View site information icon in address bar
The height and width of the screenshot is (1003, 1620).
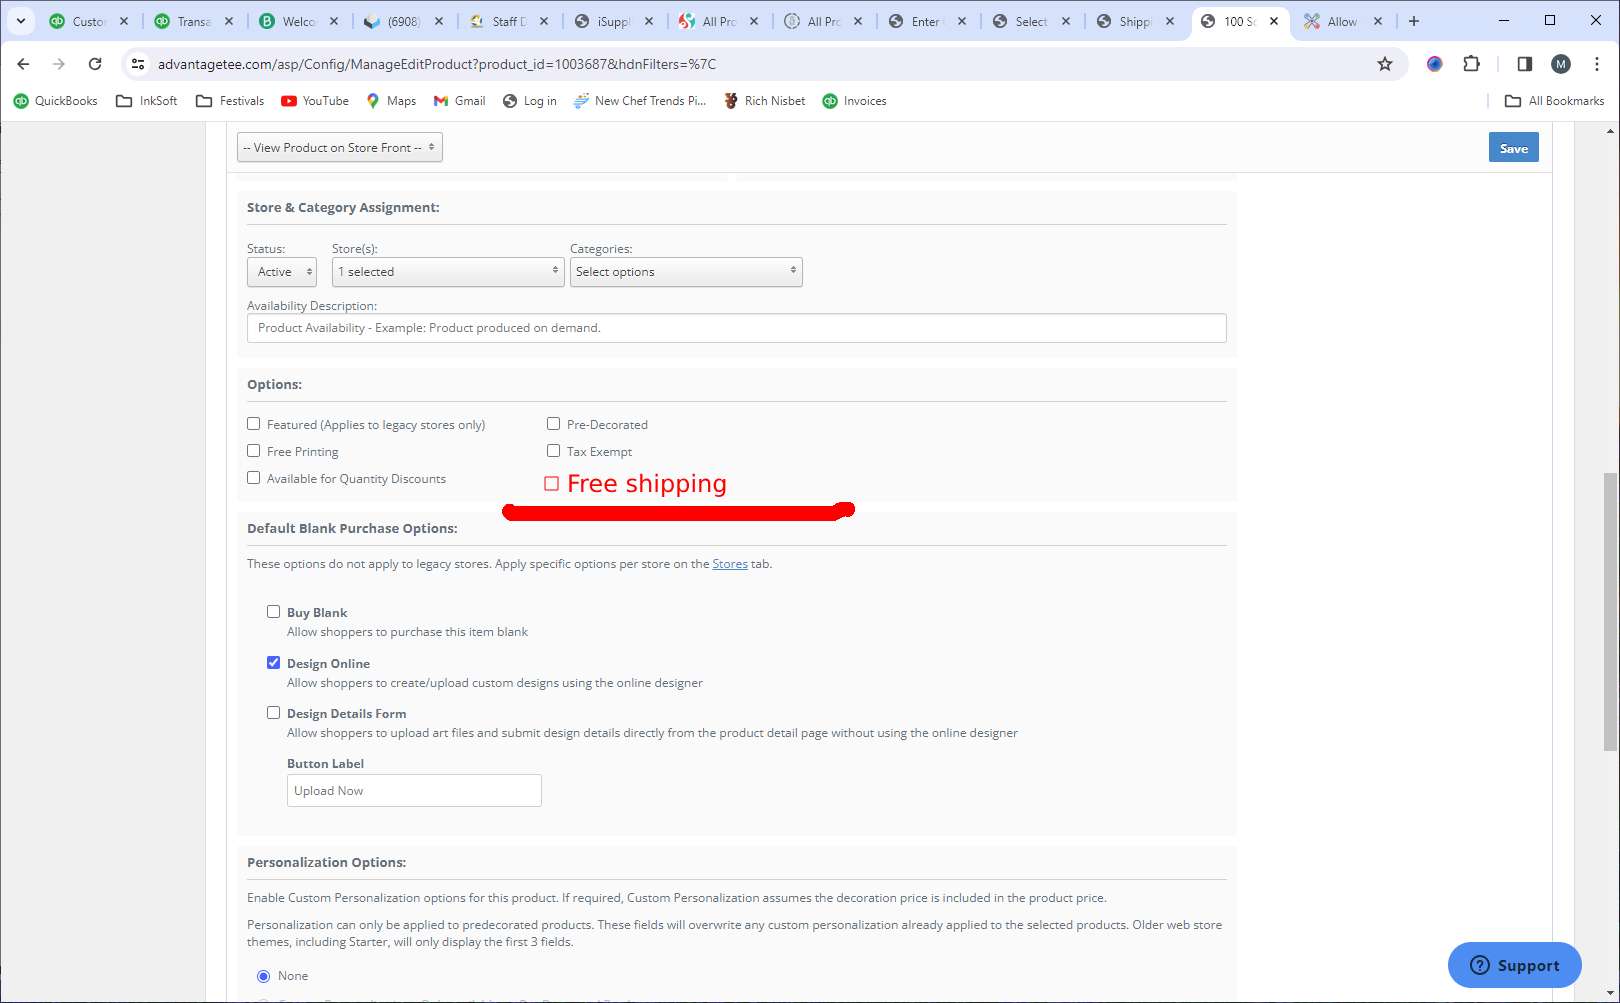pyautogui.click(x=138, y=64)
